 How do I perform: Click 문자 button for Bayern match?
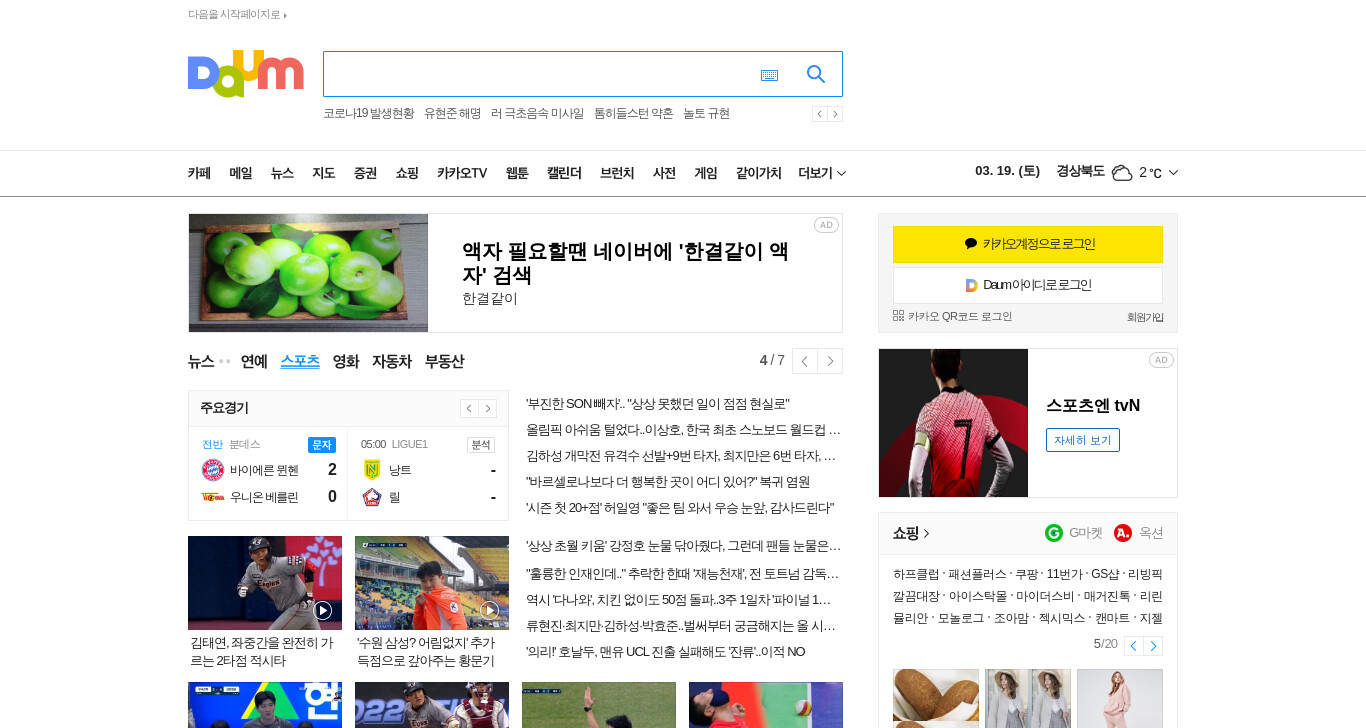322,445
